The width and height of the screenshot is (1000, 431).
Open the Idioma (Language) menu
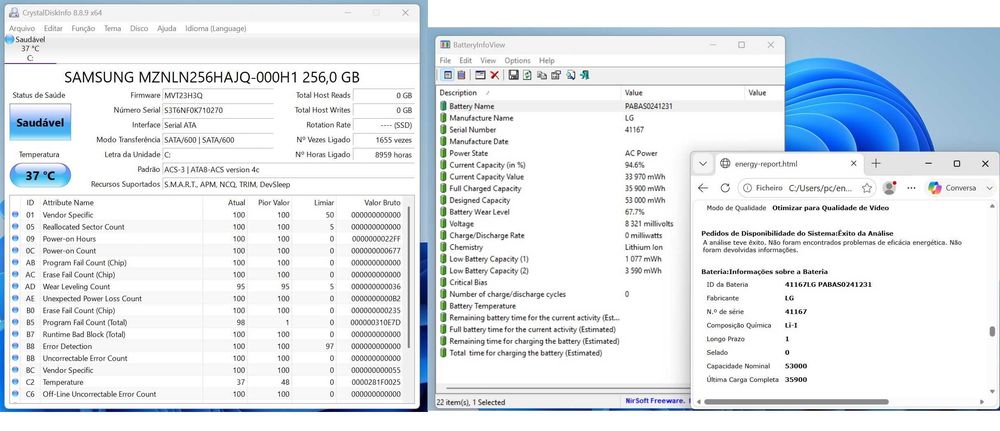[216, 28]
